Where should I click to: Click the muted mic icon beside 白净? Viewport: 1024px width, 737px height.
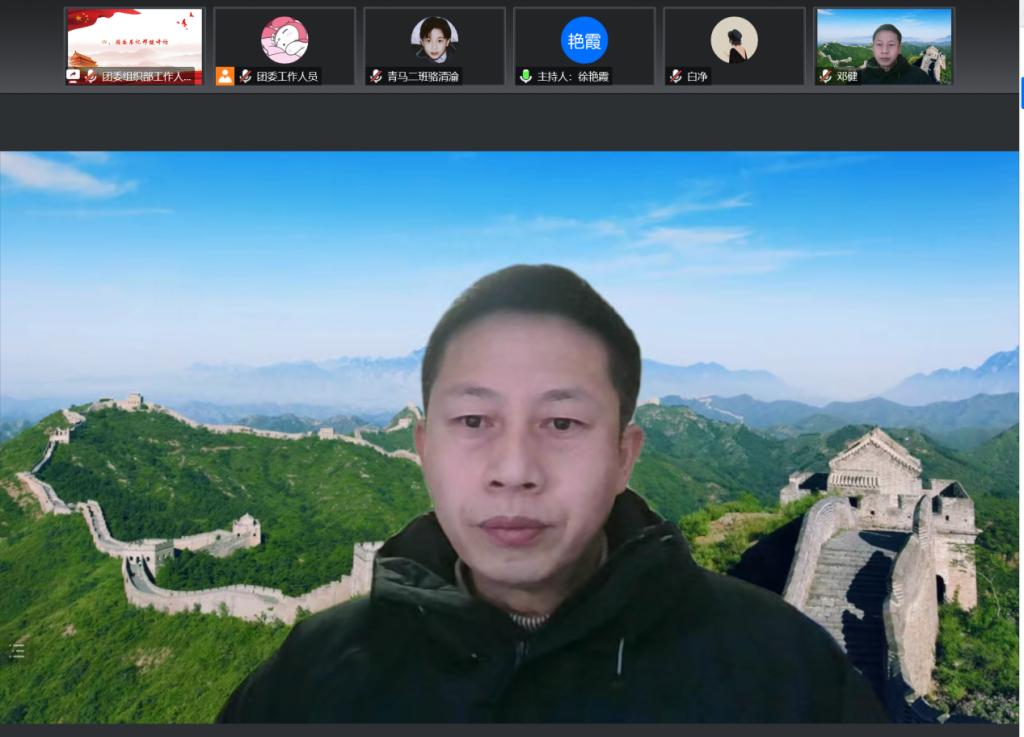point(676,76)
